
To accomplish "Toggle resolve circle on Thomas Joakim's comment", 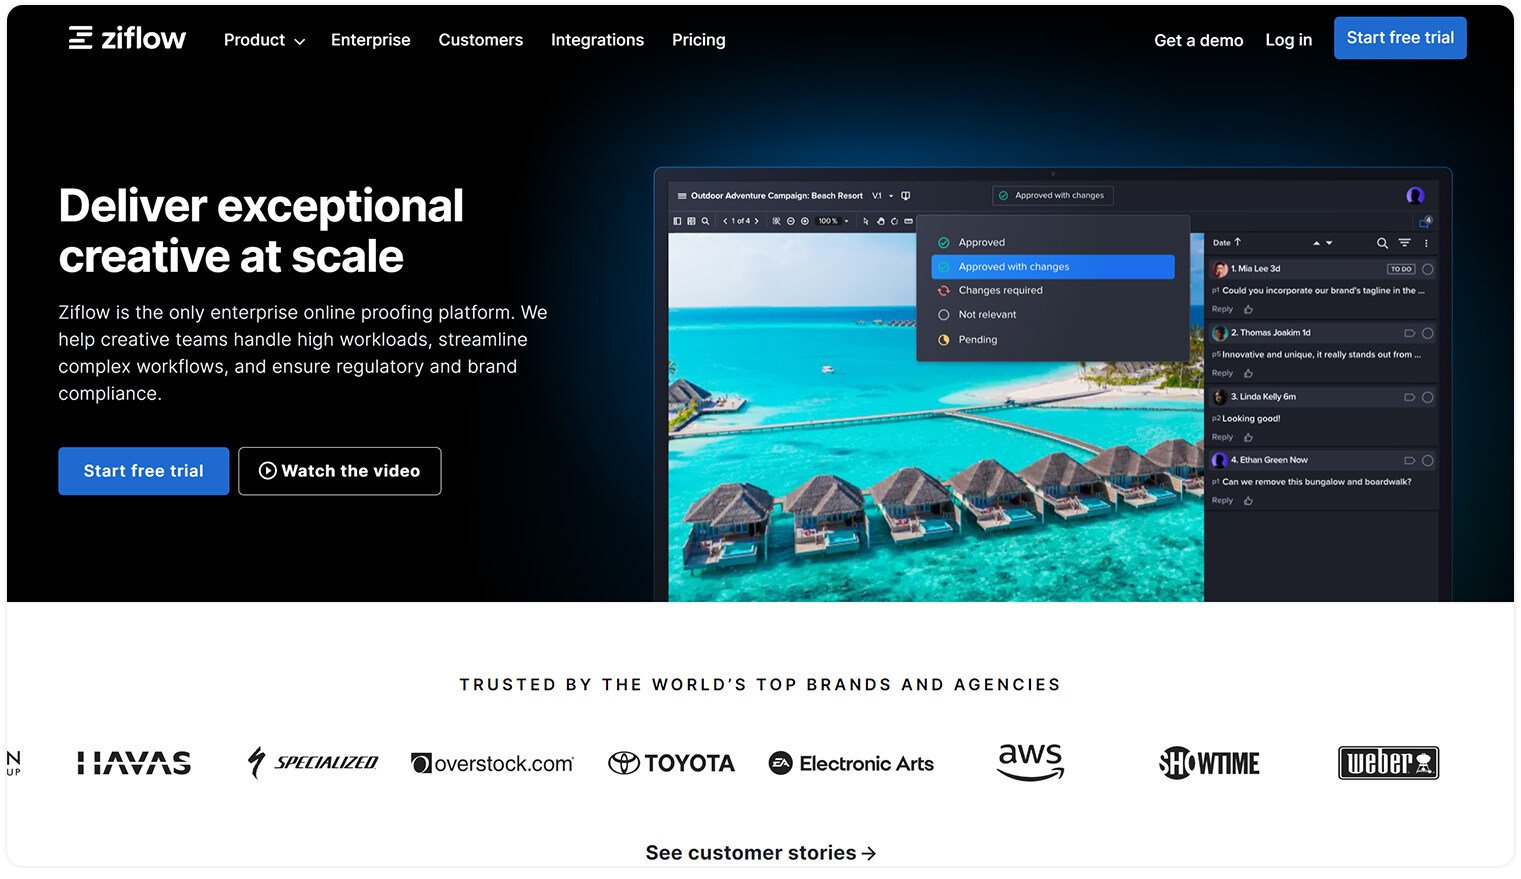I will click(x=1428, y=333).
